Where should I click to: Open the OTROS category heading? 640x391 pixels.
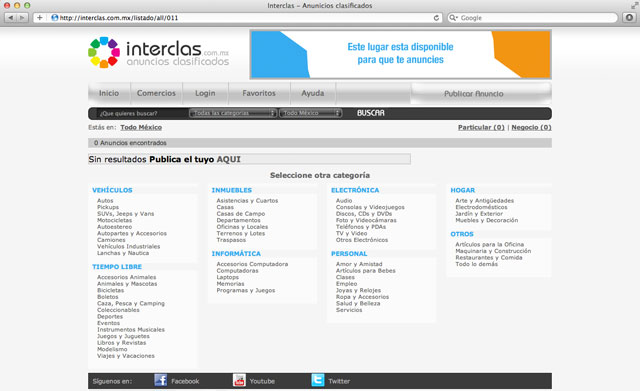click(x=462, y=234)
